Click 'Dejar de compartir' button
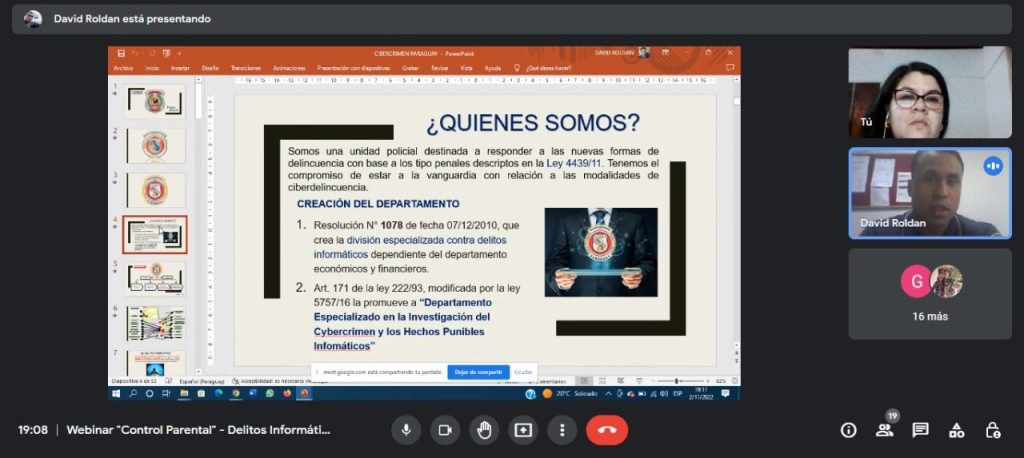The width and height of the screenshot is (1024, 458). click(x=478, y=372)
